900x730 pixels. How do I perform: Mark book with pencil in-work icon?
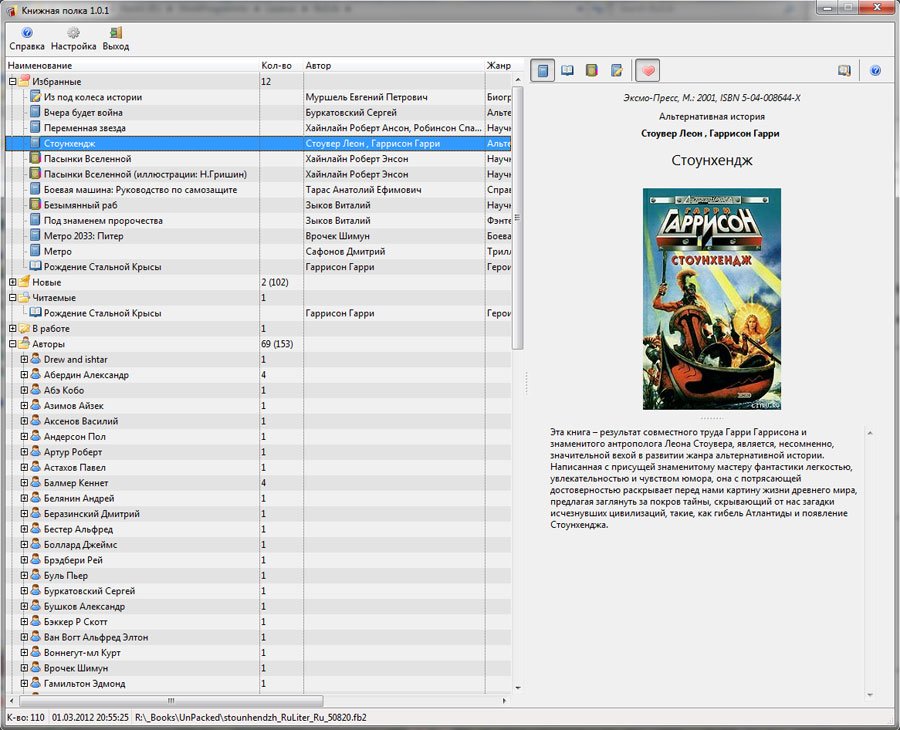click(616, 71)
